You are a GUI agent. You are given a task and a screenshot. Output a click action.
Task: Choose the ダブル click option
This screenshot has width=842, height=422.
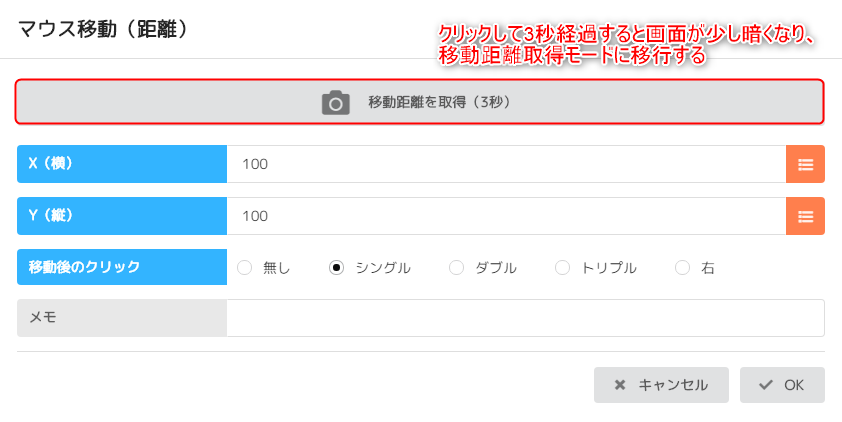[x=457, y=267]
